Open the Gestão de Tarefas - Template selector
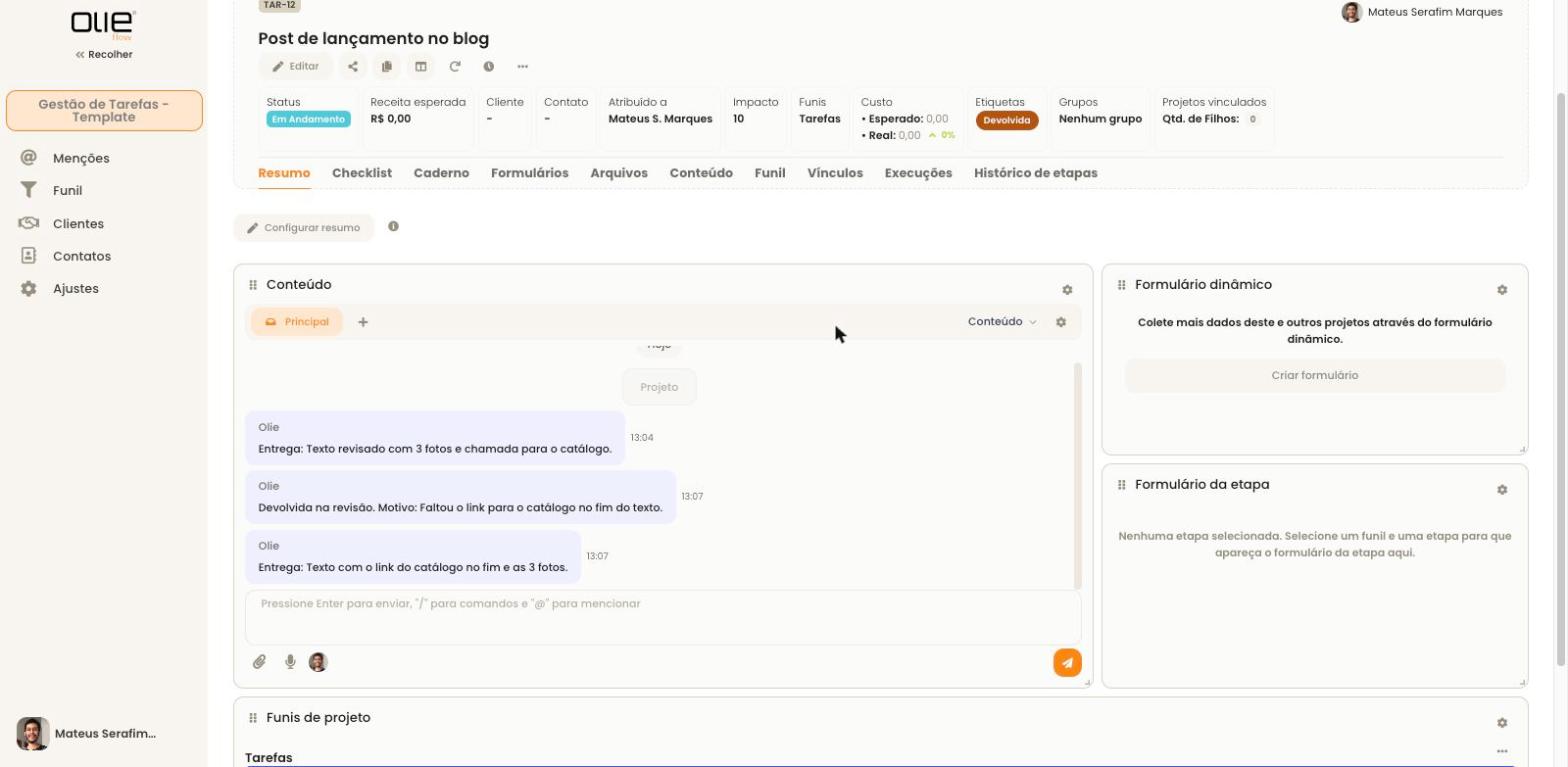The height and width of the screenshot is (767, 1568). coord(104,111)
